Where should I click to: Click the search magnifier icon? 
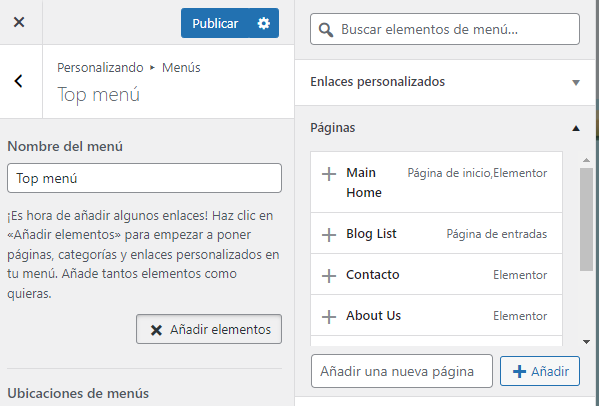[x=325, y=29]
